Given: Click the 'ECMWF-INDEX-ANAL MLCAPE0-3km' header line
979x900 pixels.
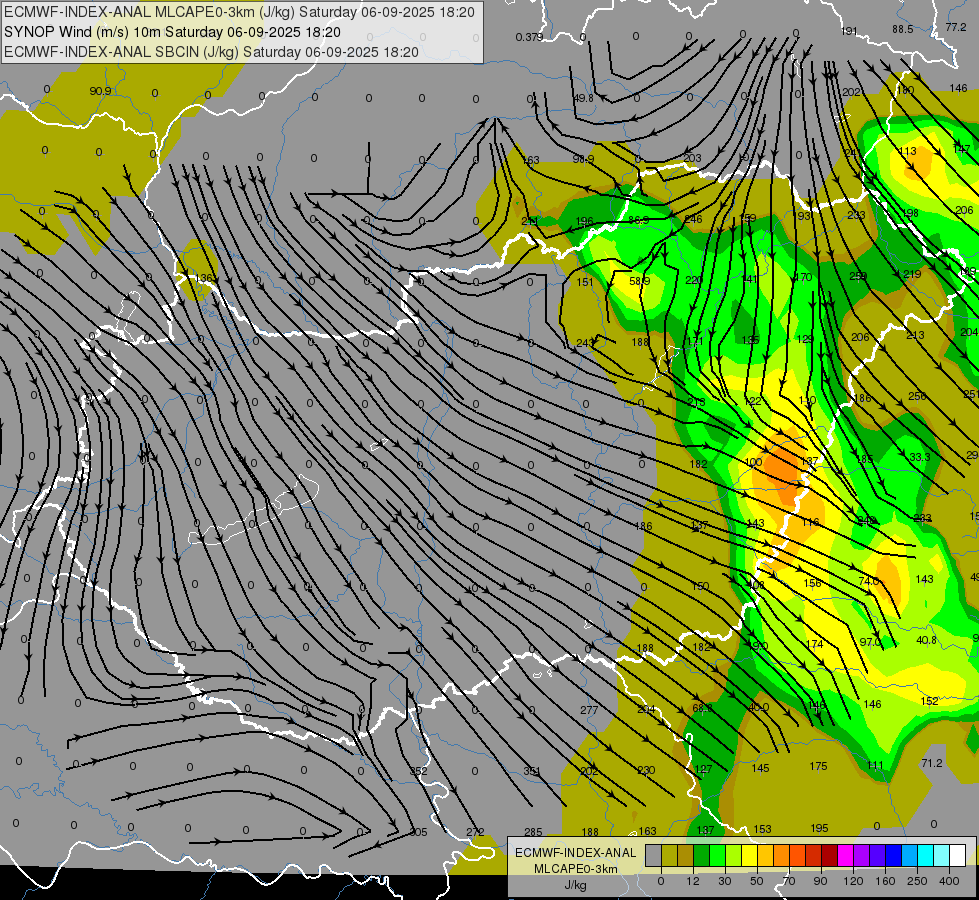Looking at the screenshot, I should tap(239, 12).
